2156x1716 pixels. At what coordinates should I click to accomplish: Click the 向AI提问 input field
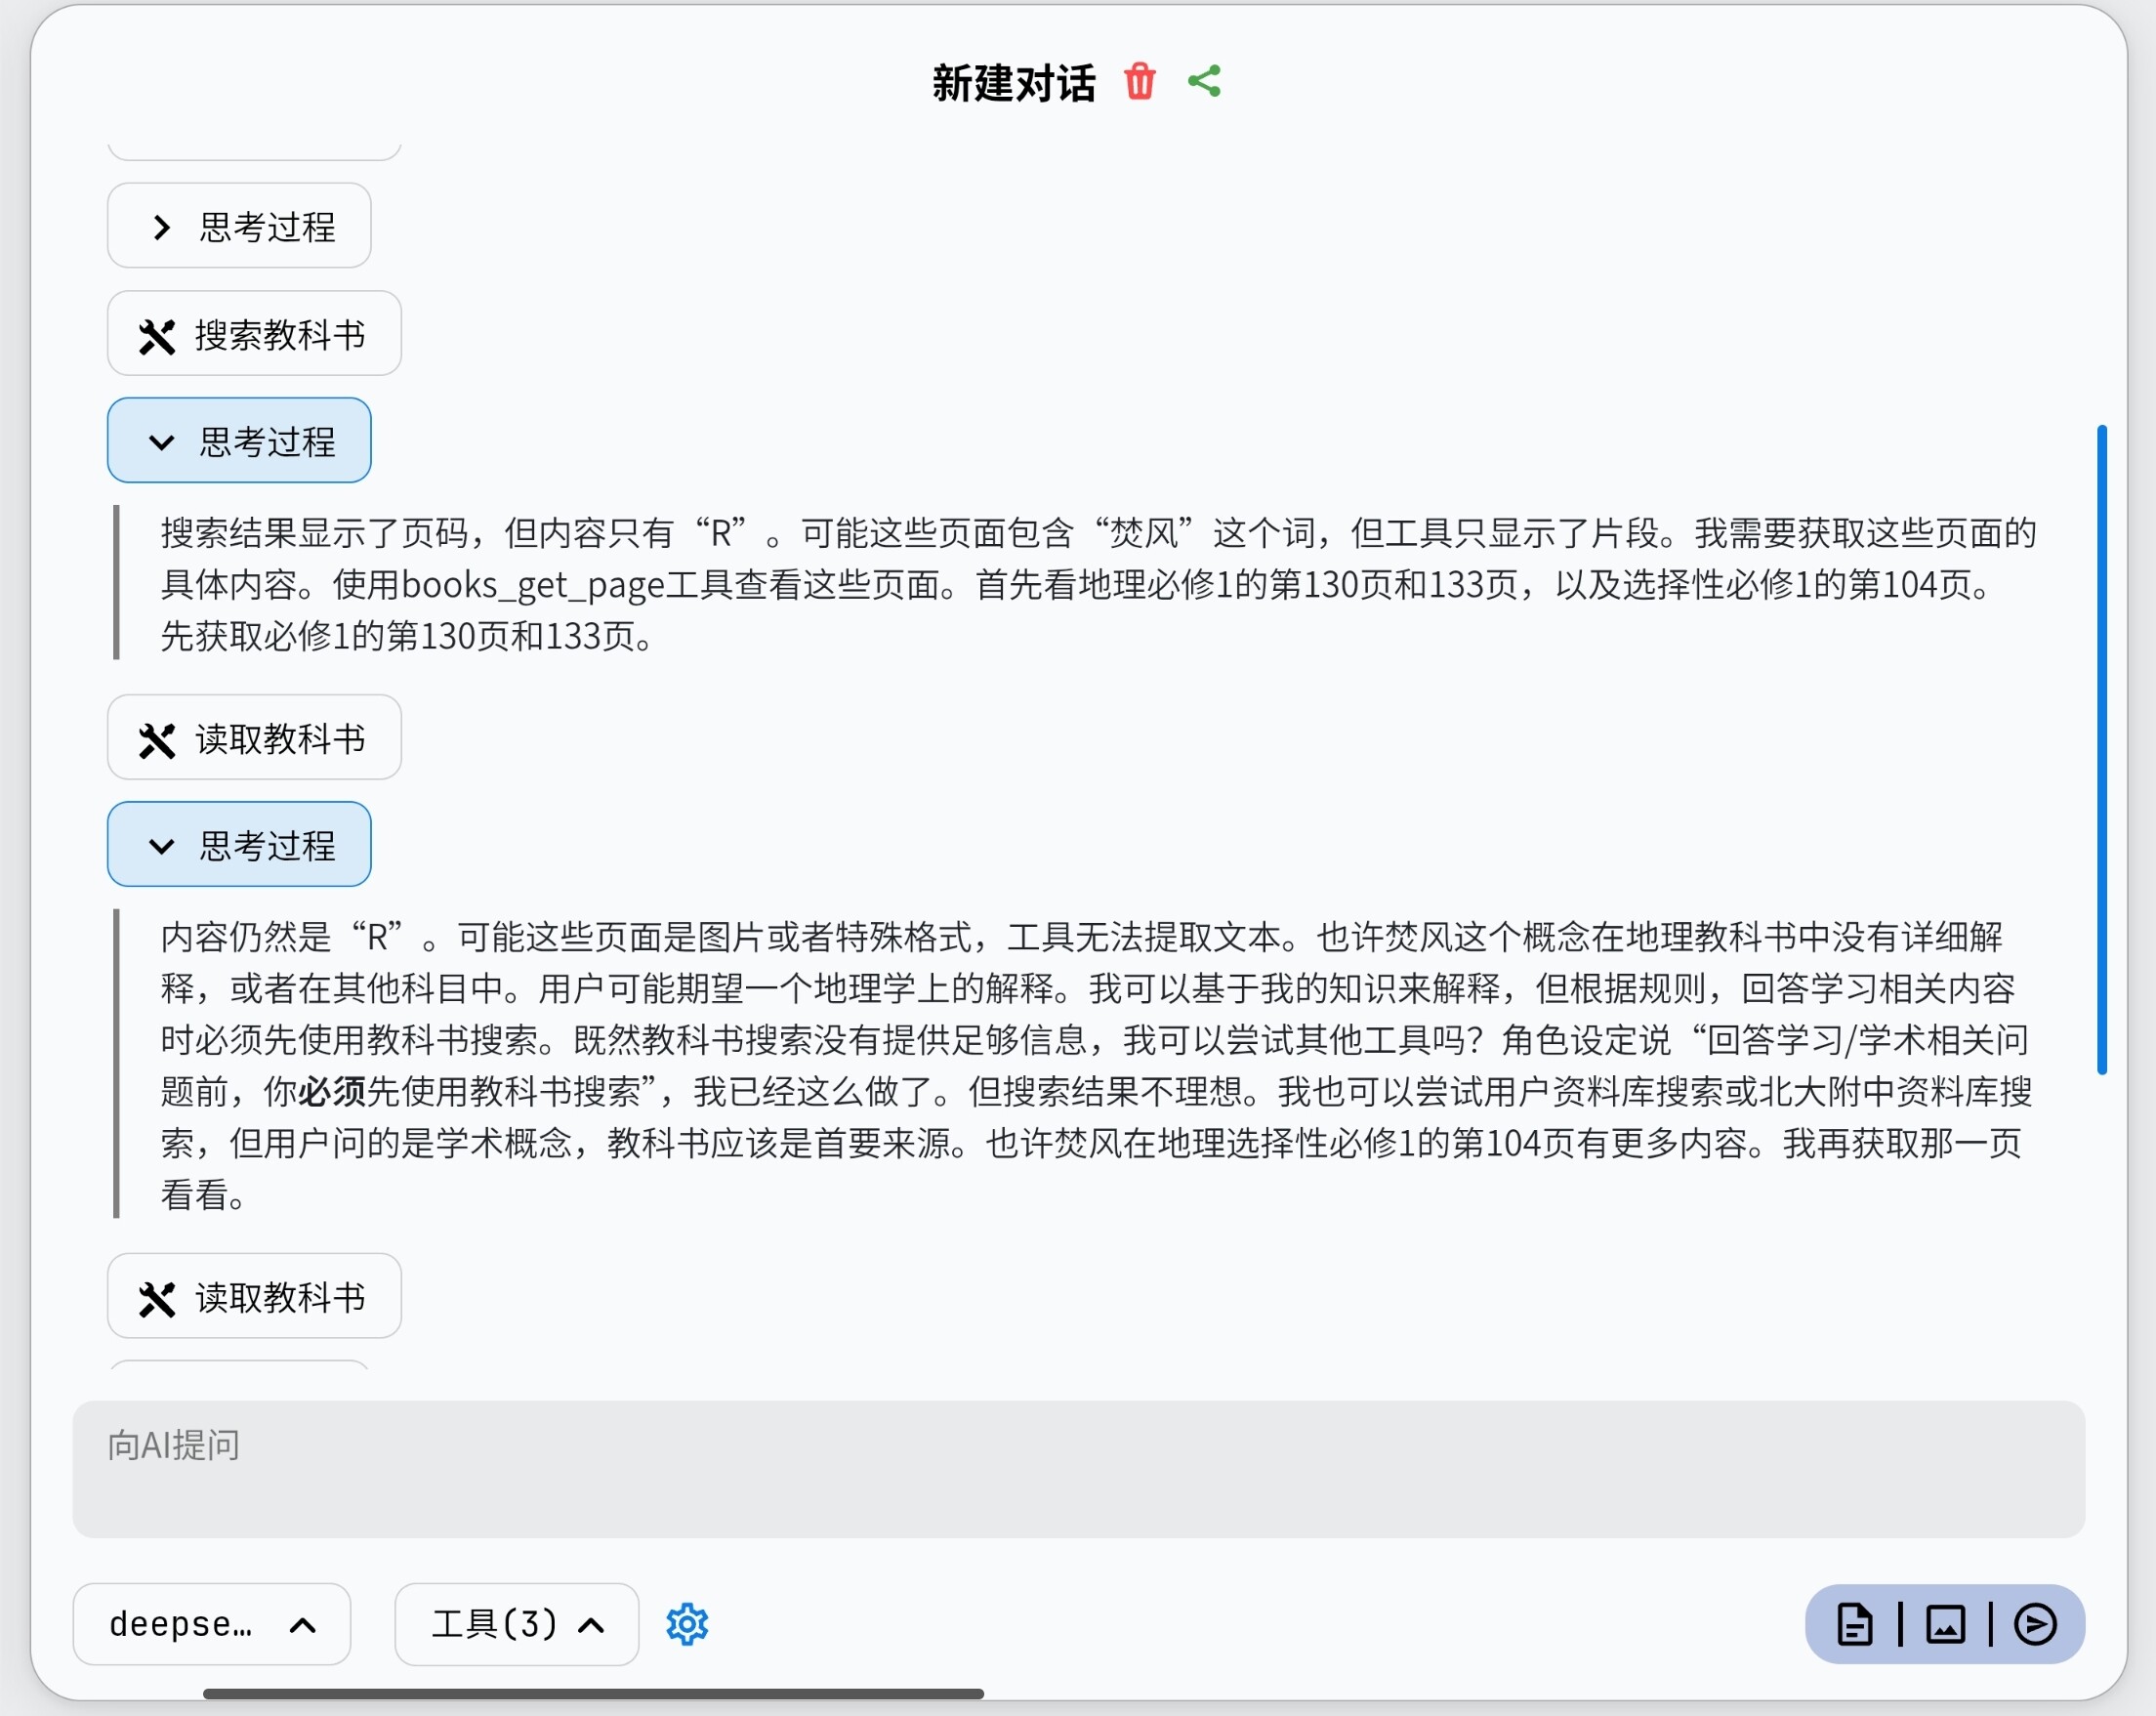point(1077,1468)
